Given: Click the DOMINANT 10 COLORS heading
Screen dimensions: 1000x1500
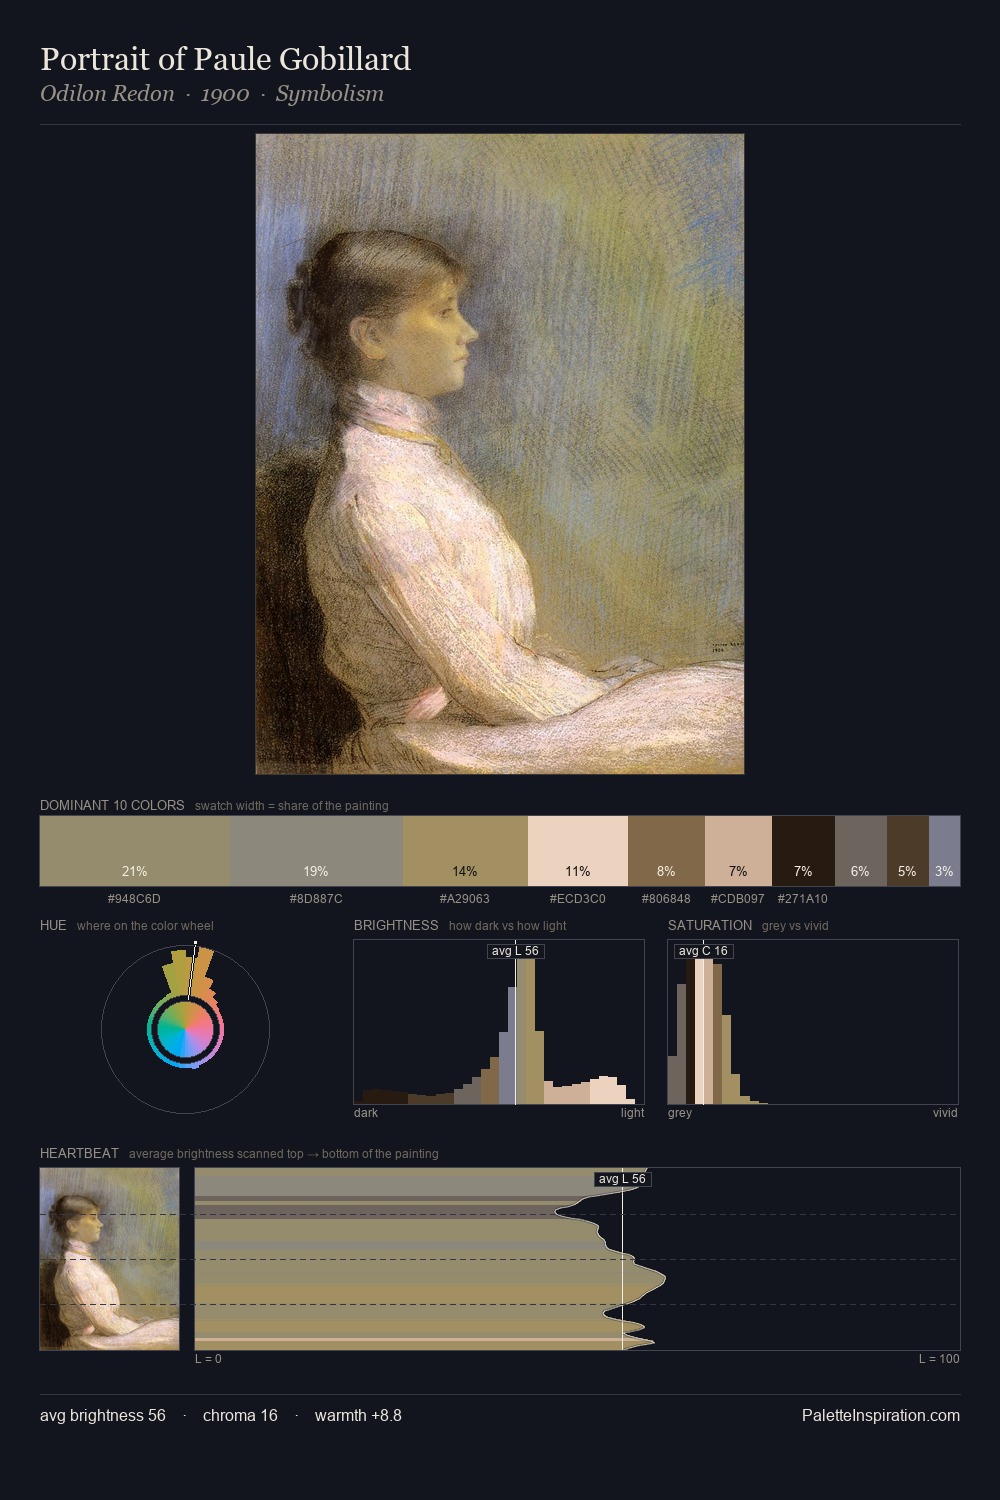Looking at the screenshot, I should [x=112, y=805].
